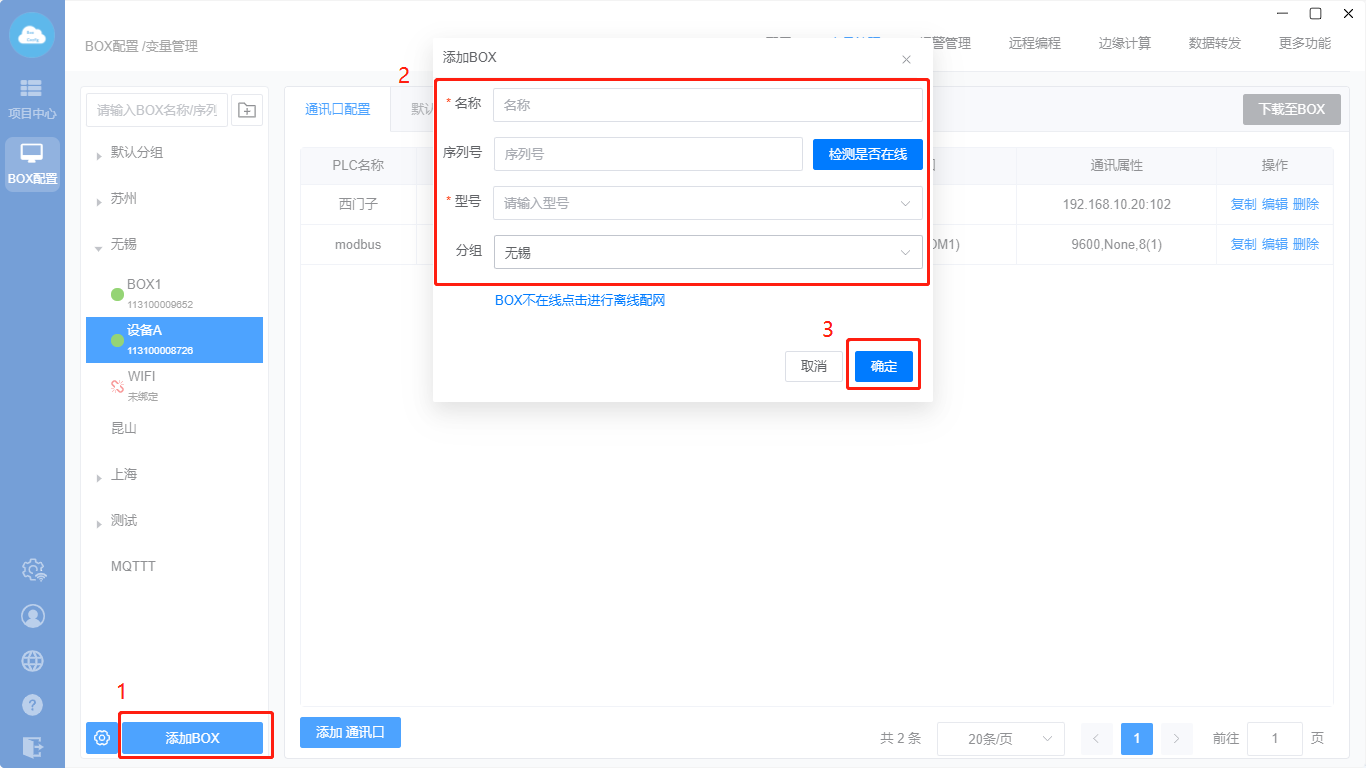This screenshot has height=768, width=1366.
Task: Click the logout exit icon
Action: coord(33,747)
